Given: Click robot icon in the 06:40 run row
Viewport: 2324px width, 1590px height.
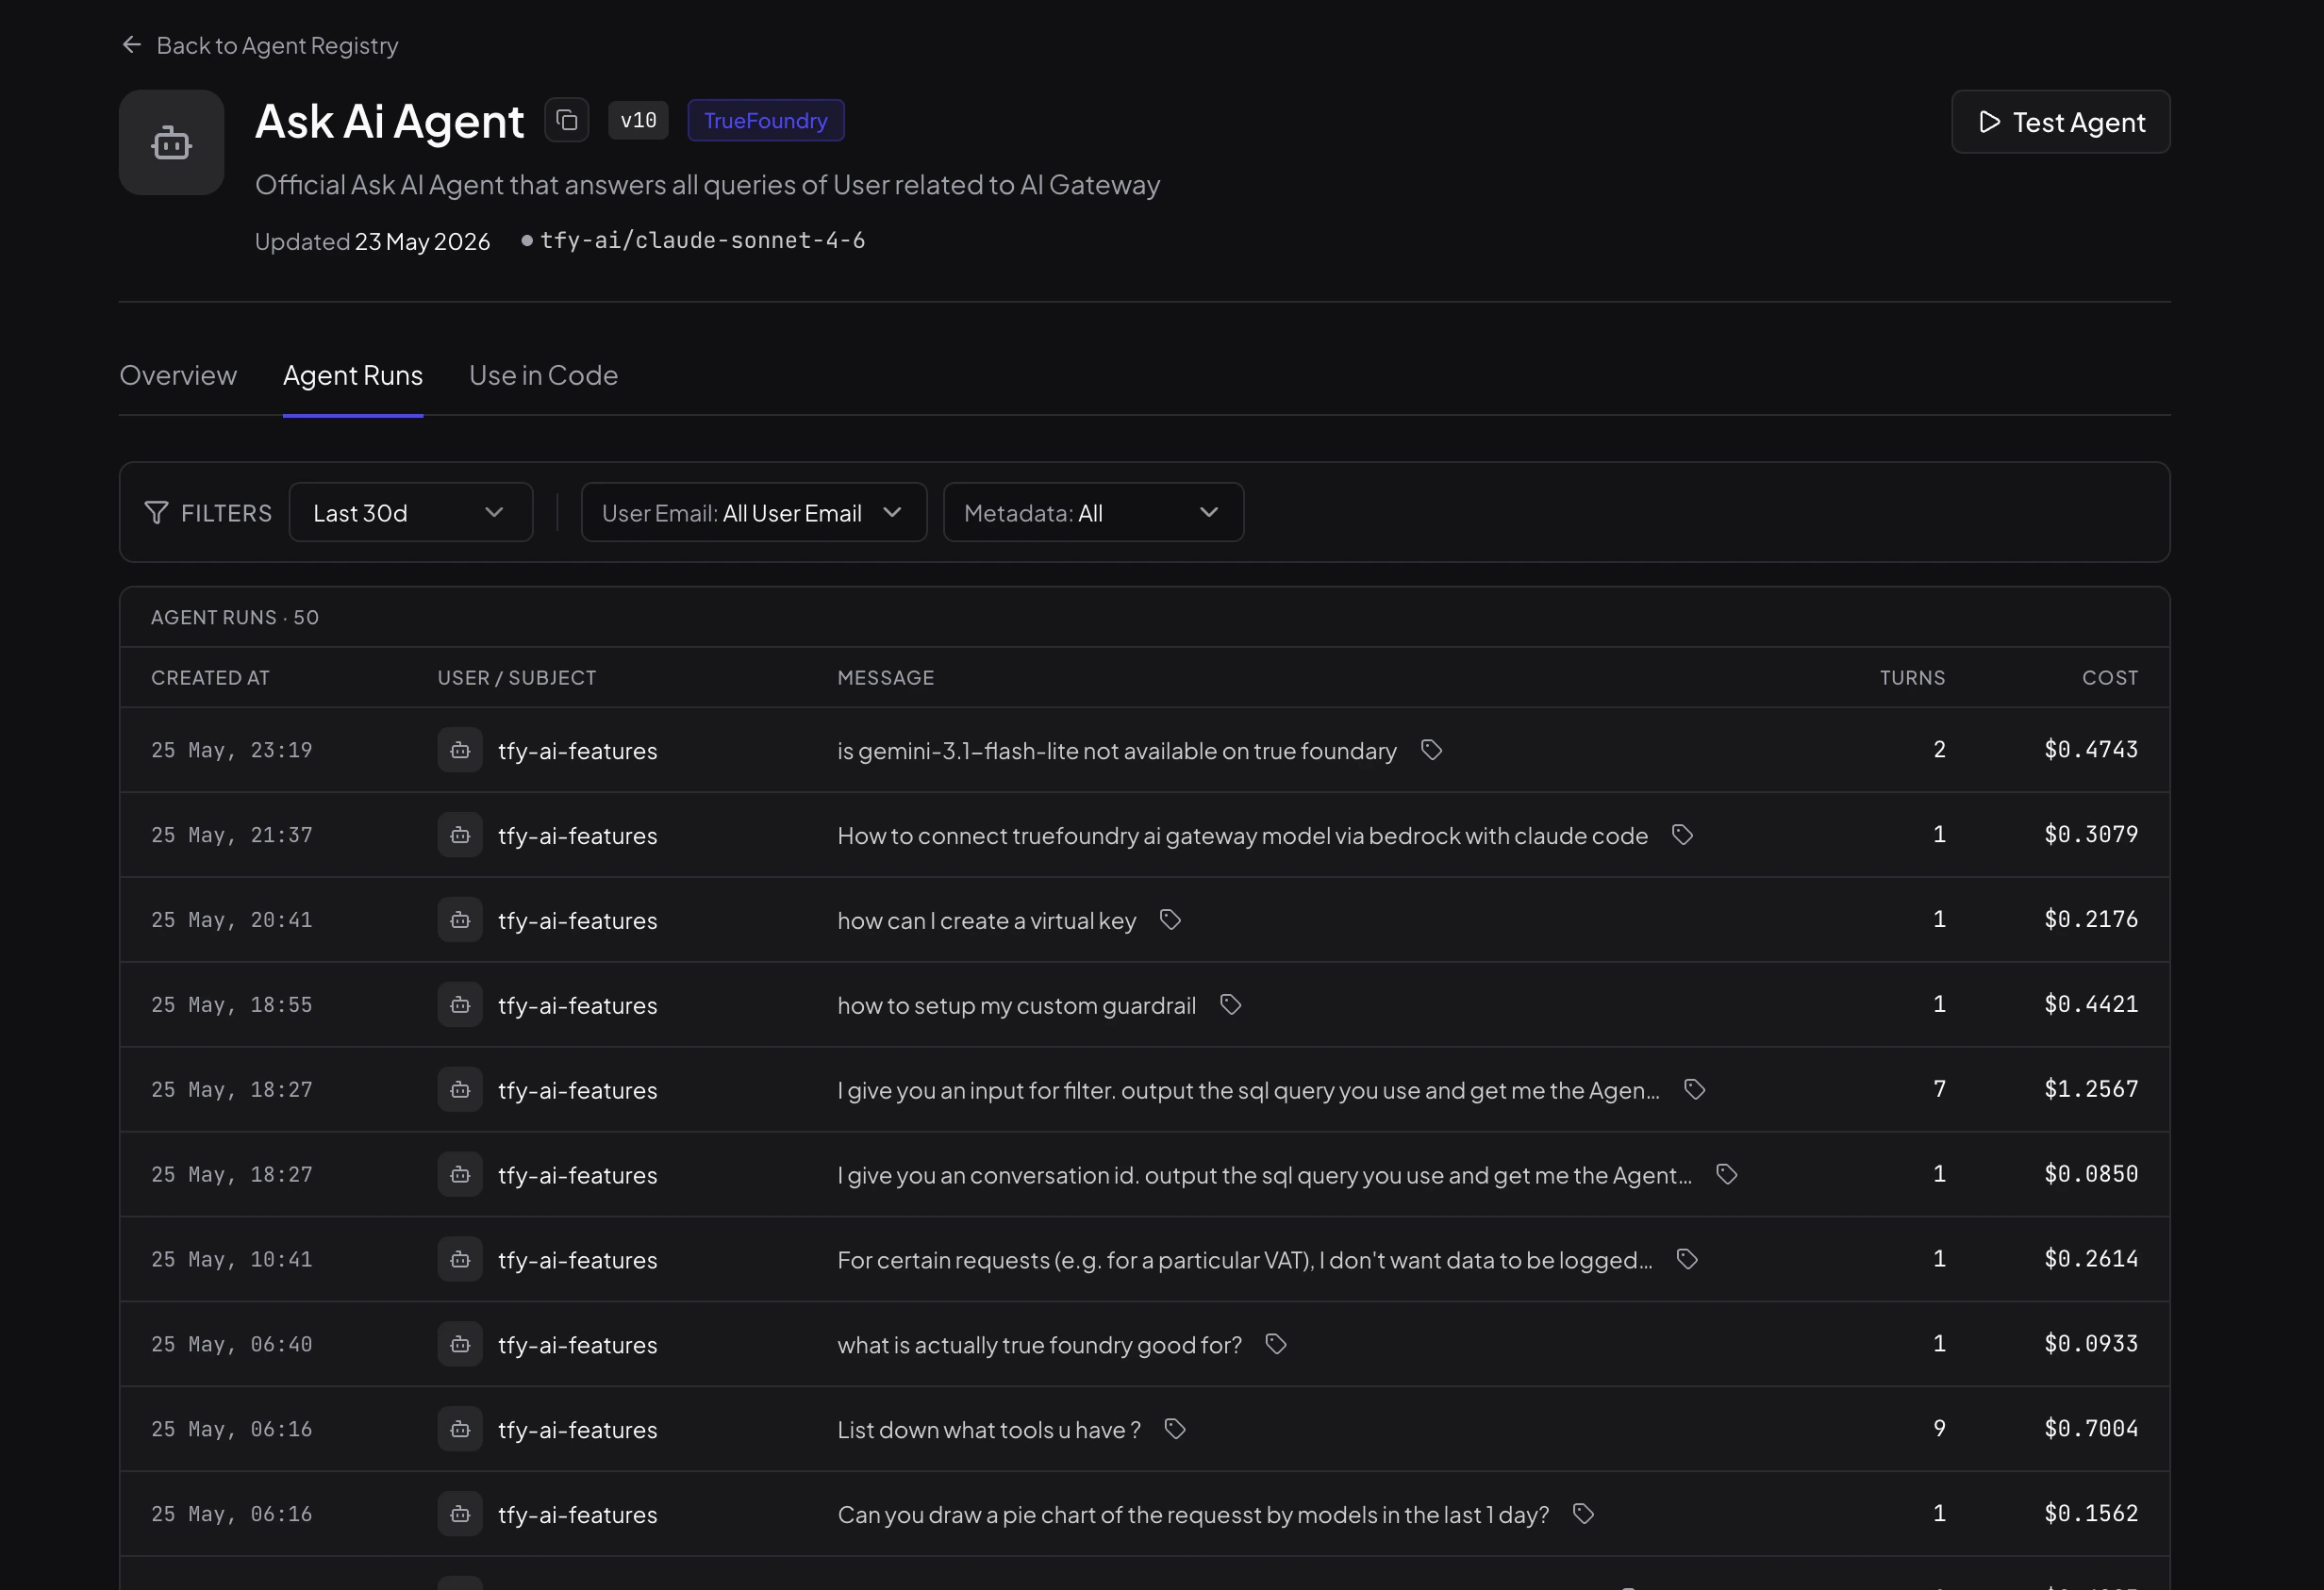Looking at the screenshot, I should coord(460,1345).
